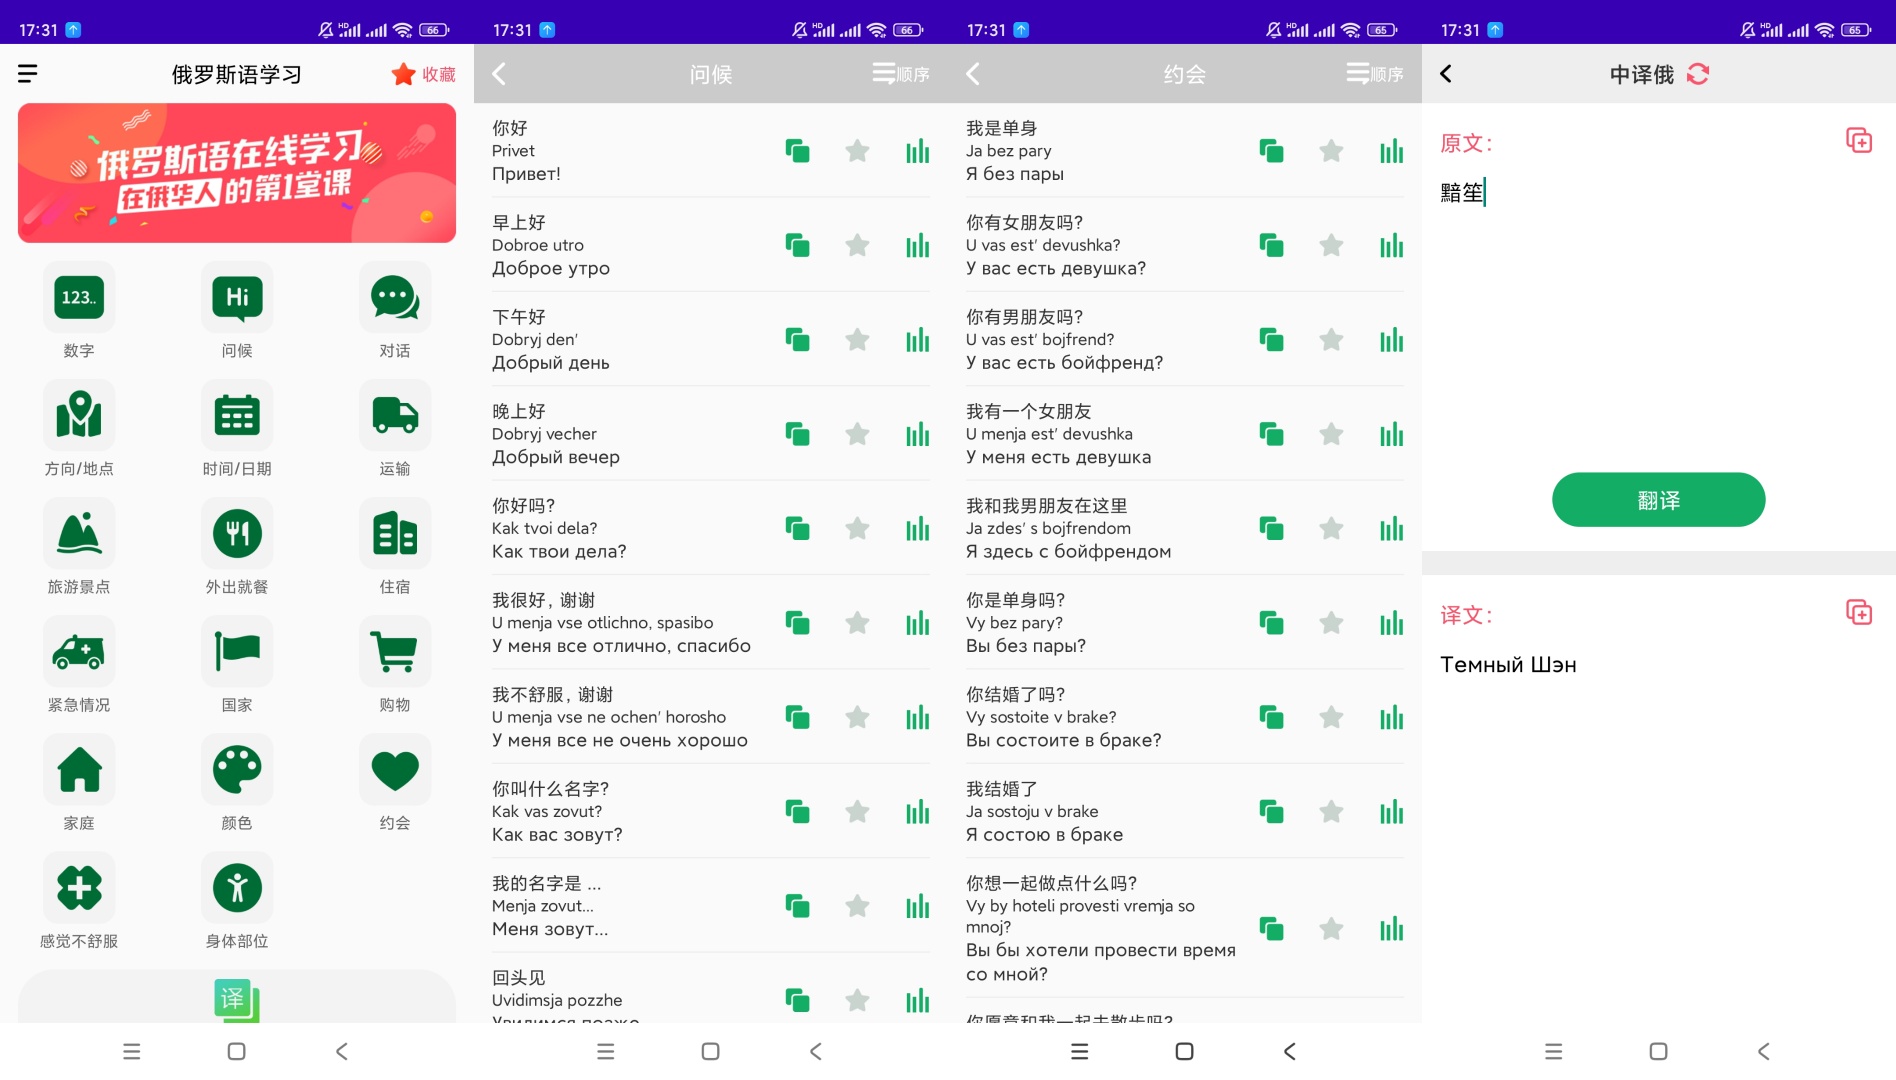Open the 收藏 favorites page
The height and width of the screenshot is (1080, 1896).
pyautogui.click(x=424, y=74)
